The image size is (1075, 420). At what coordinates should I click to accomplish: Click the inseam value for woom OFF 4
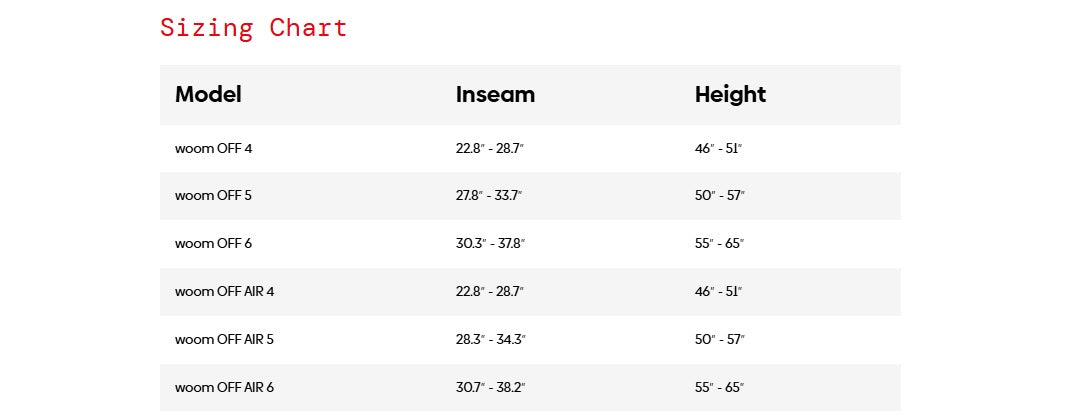click(x=490, y=149)
